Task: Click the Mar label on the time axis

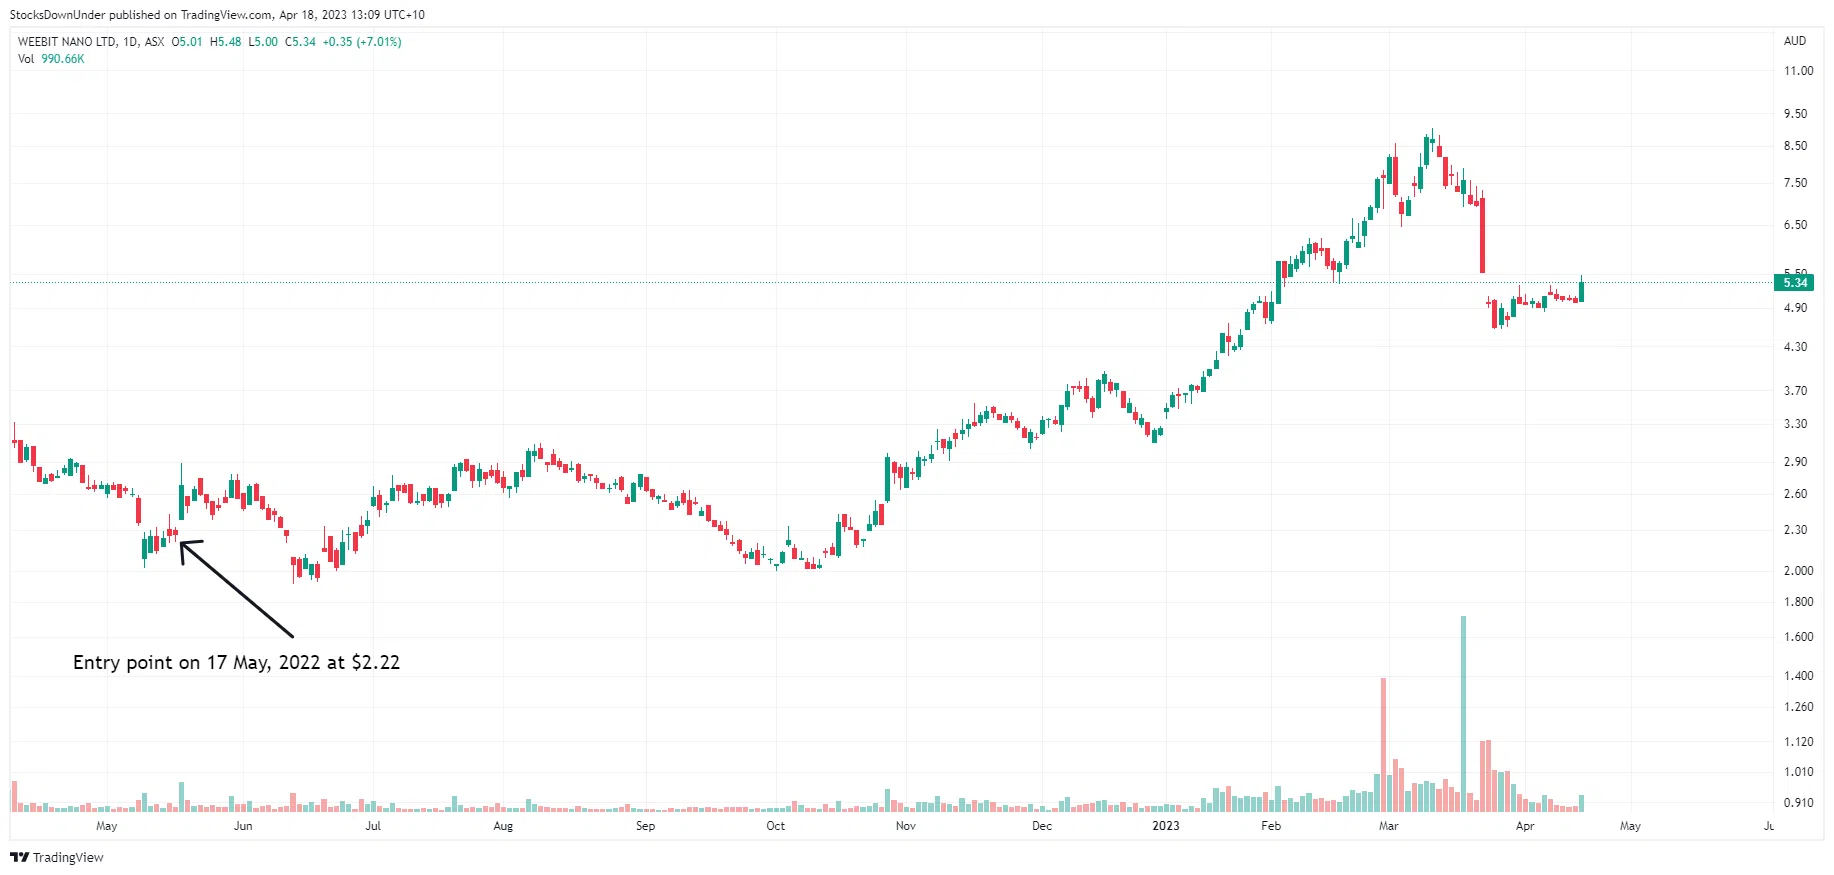Action: (1388, 826)
